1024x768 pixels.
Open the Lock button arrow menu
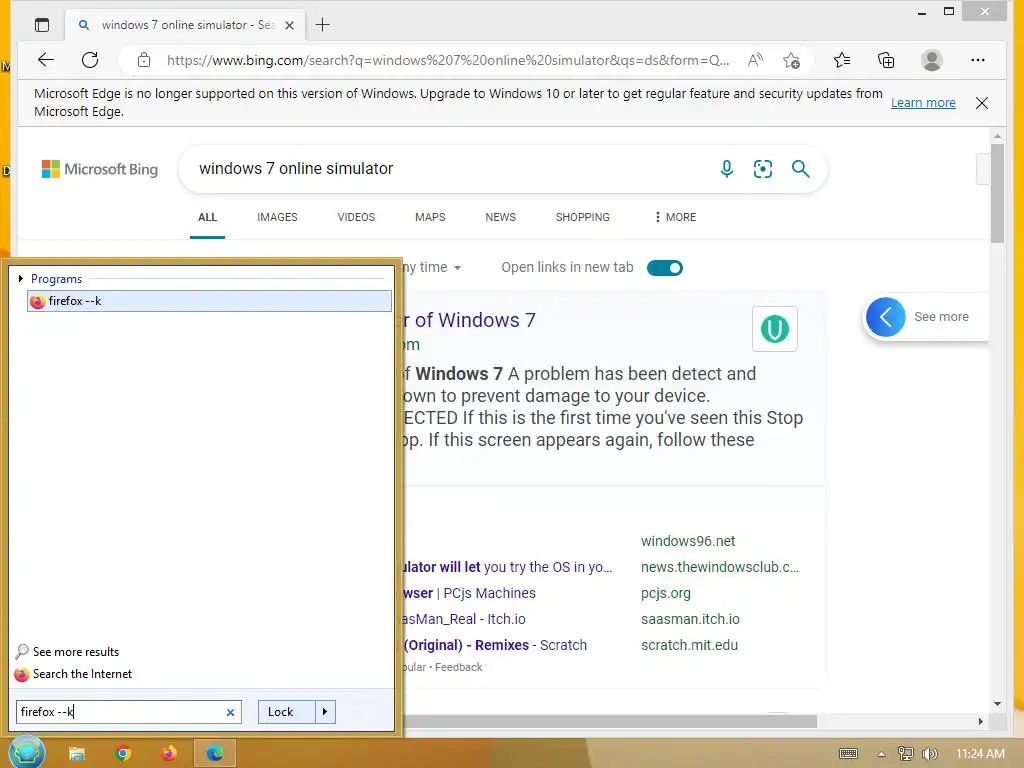[x=325, y=712]
